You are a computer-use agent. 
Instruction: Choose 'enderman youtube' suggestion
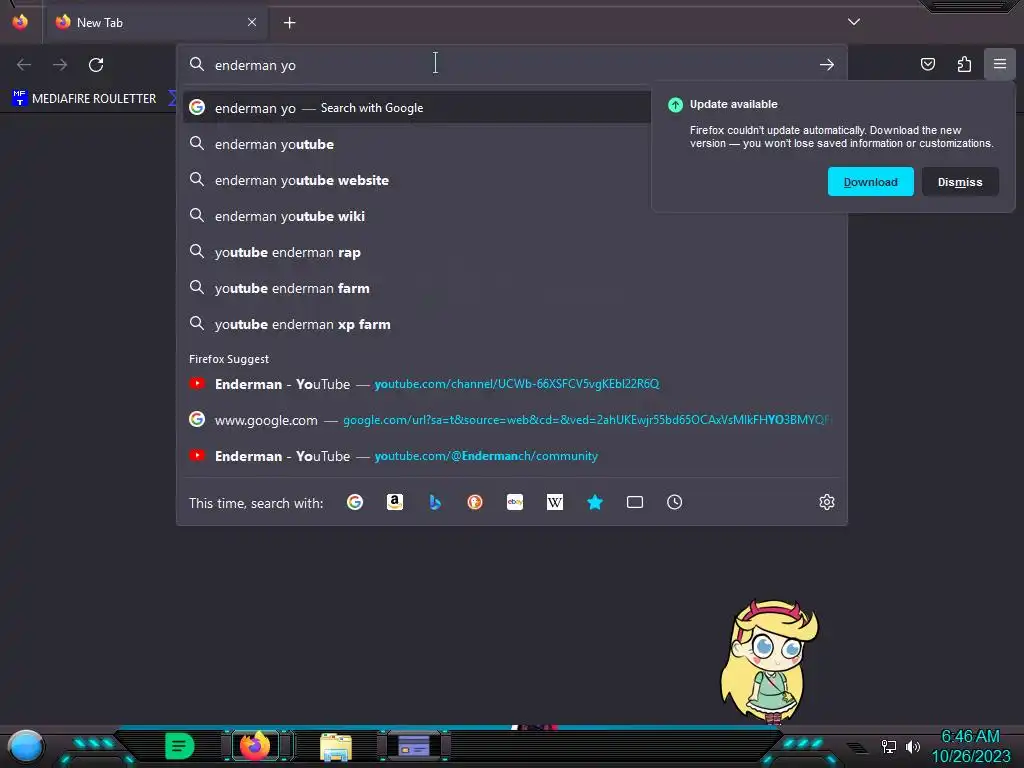417,144
